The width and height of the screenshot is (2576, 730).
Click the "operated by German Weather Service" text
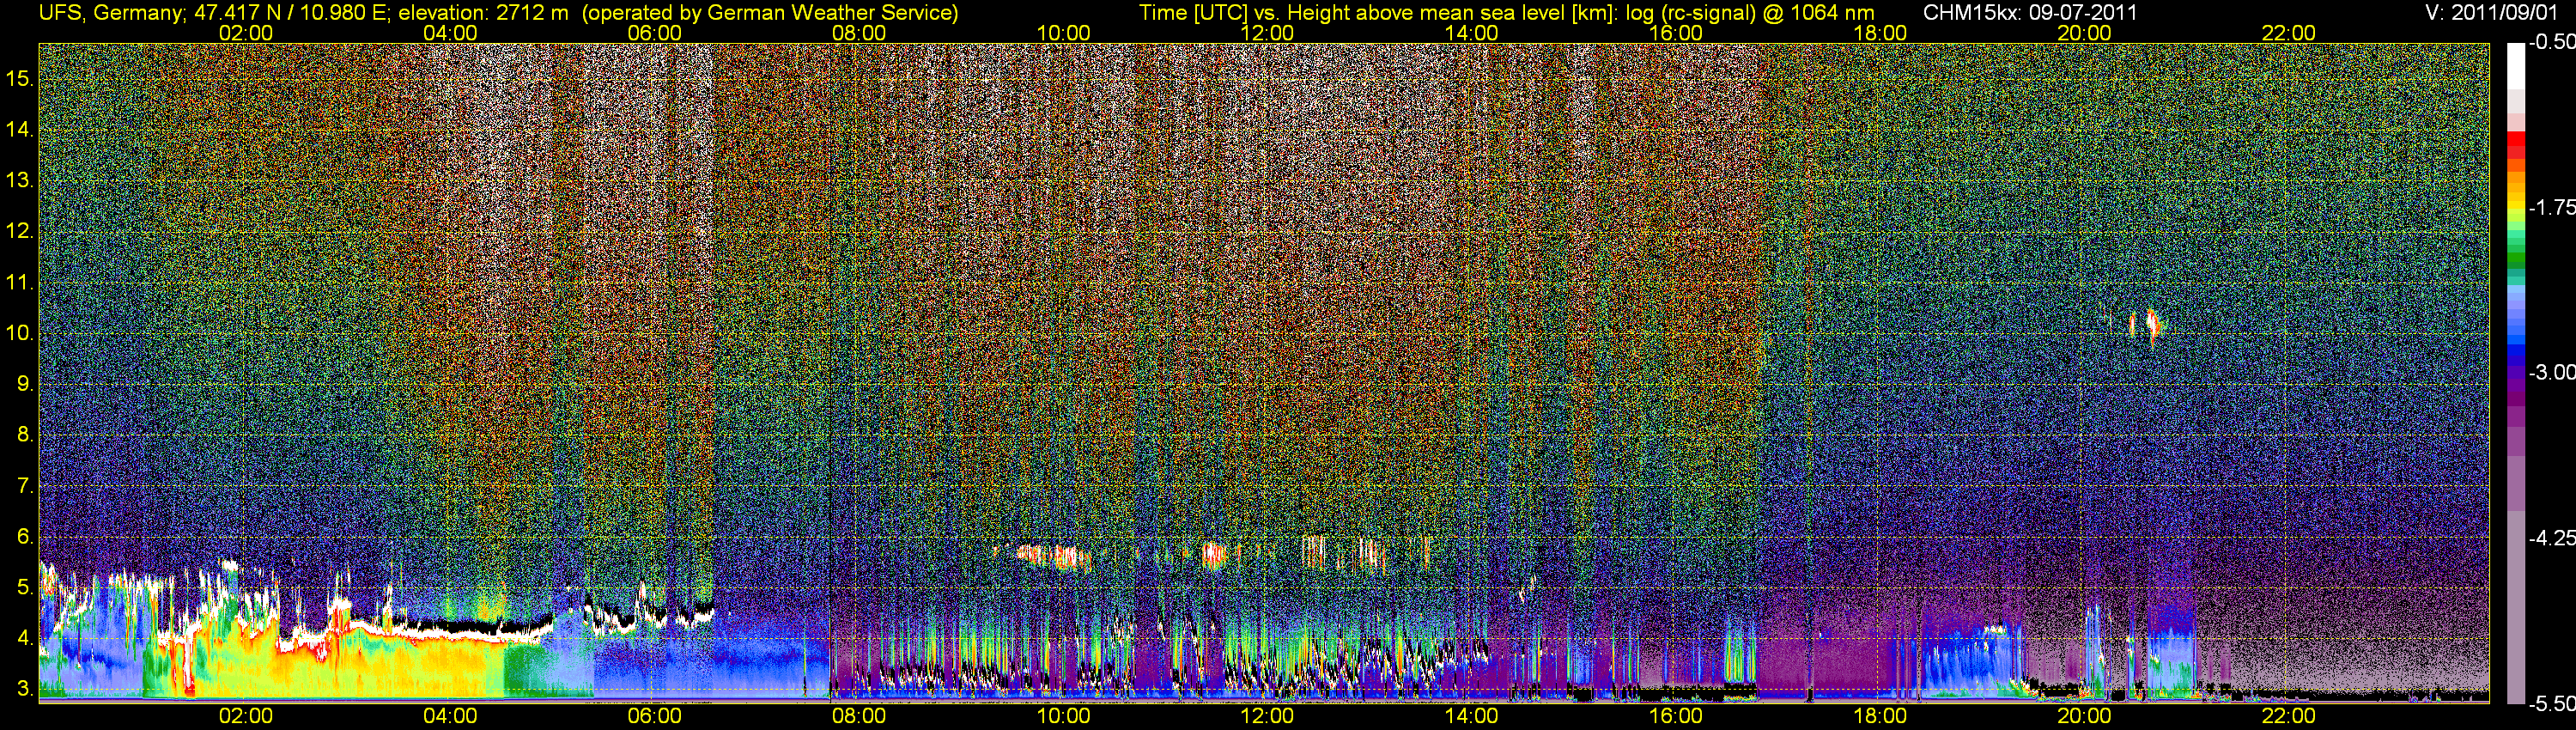tap(770, 13)
